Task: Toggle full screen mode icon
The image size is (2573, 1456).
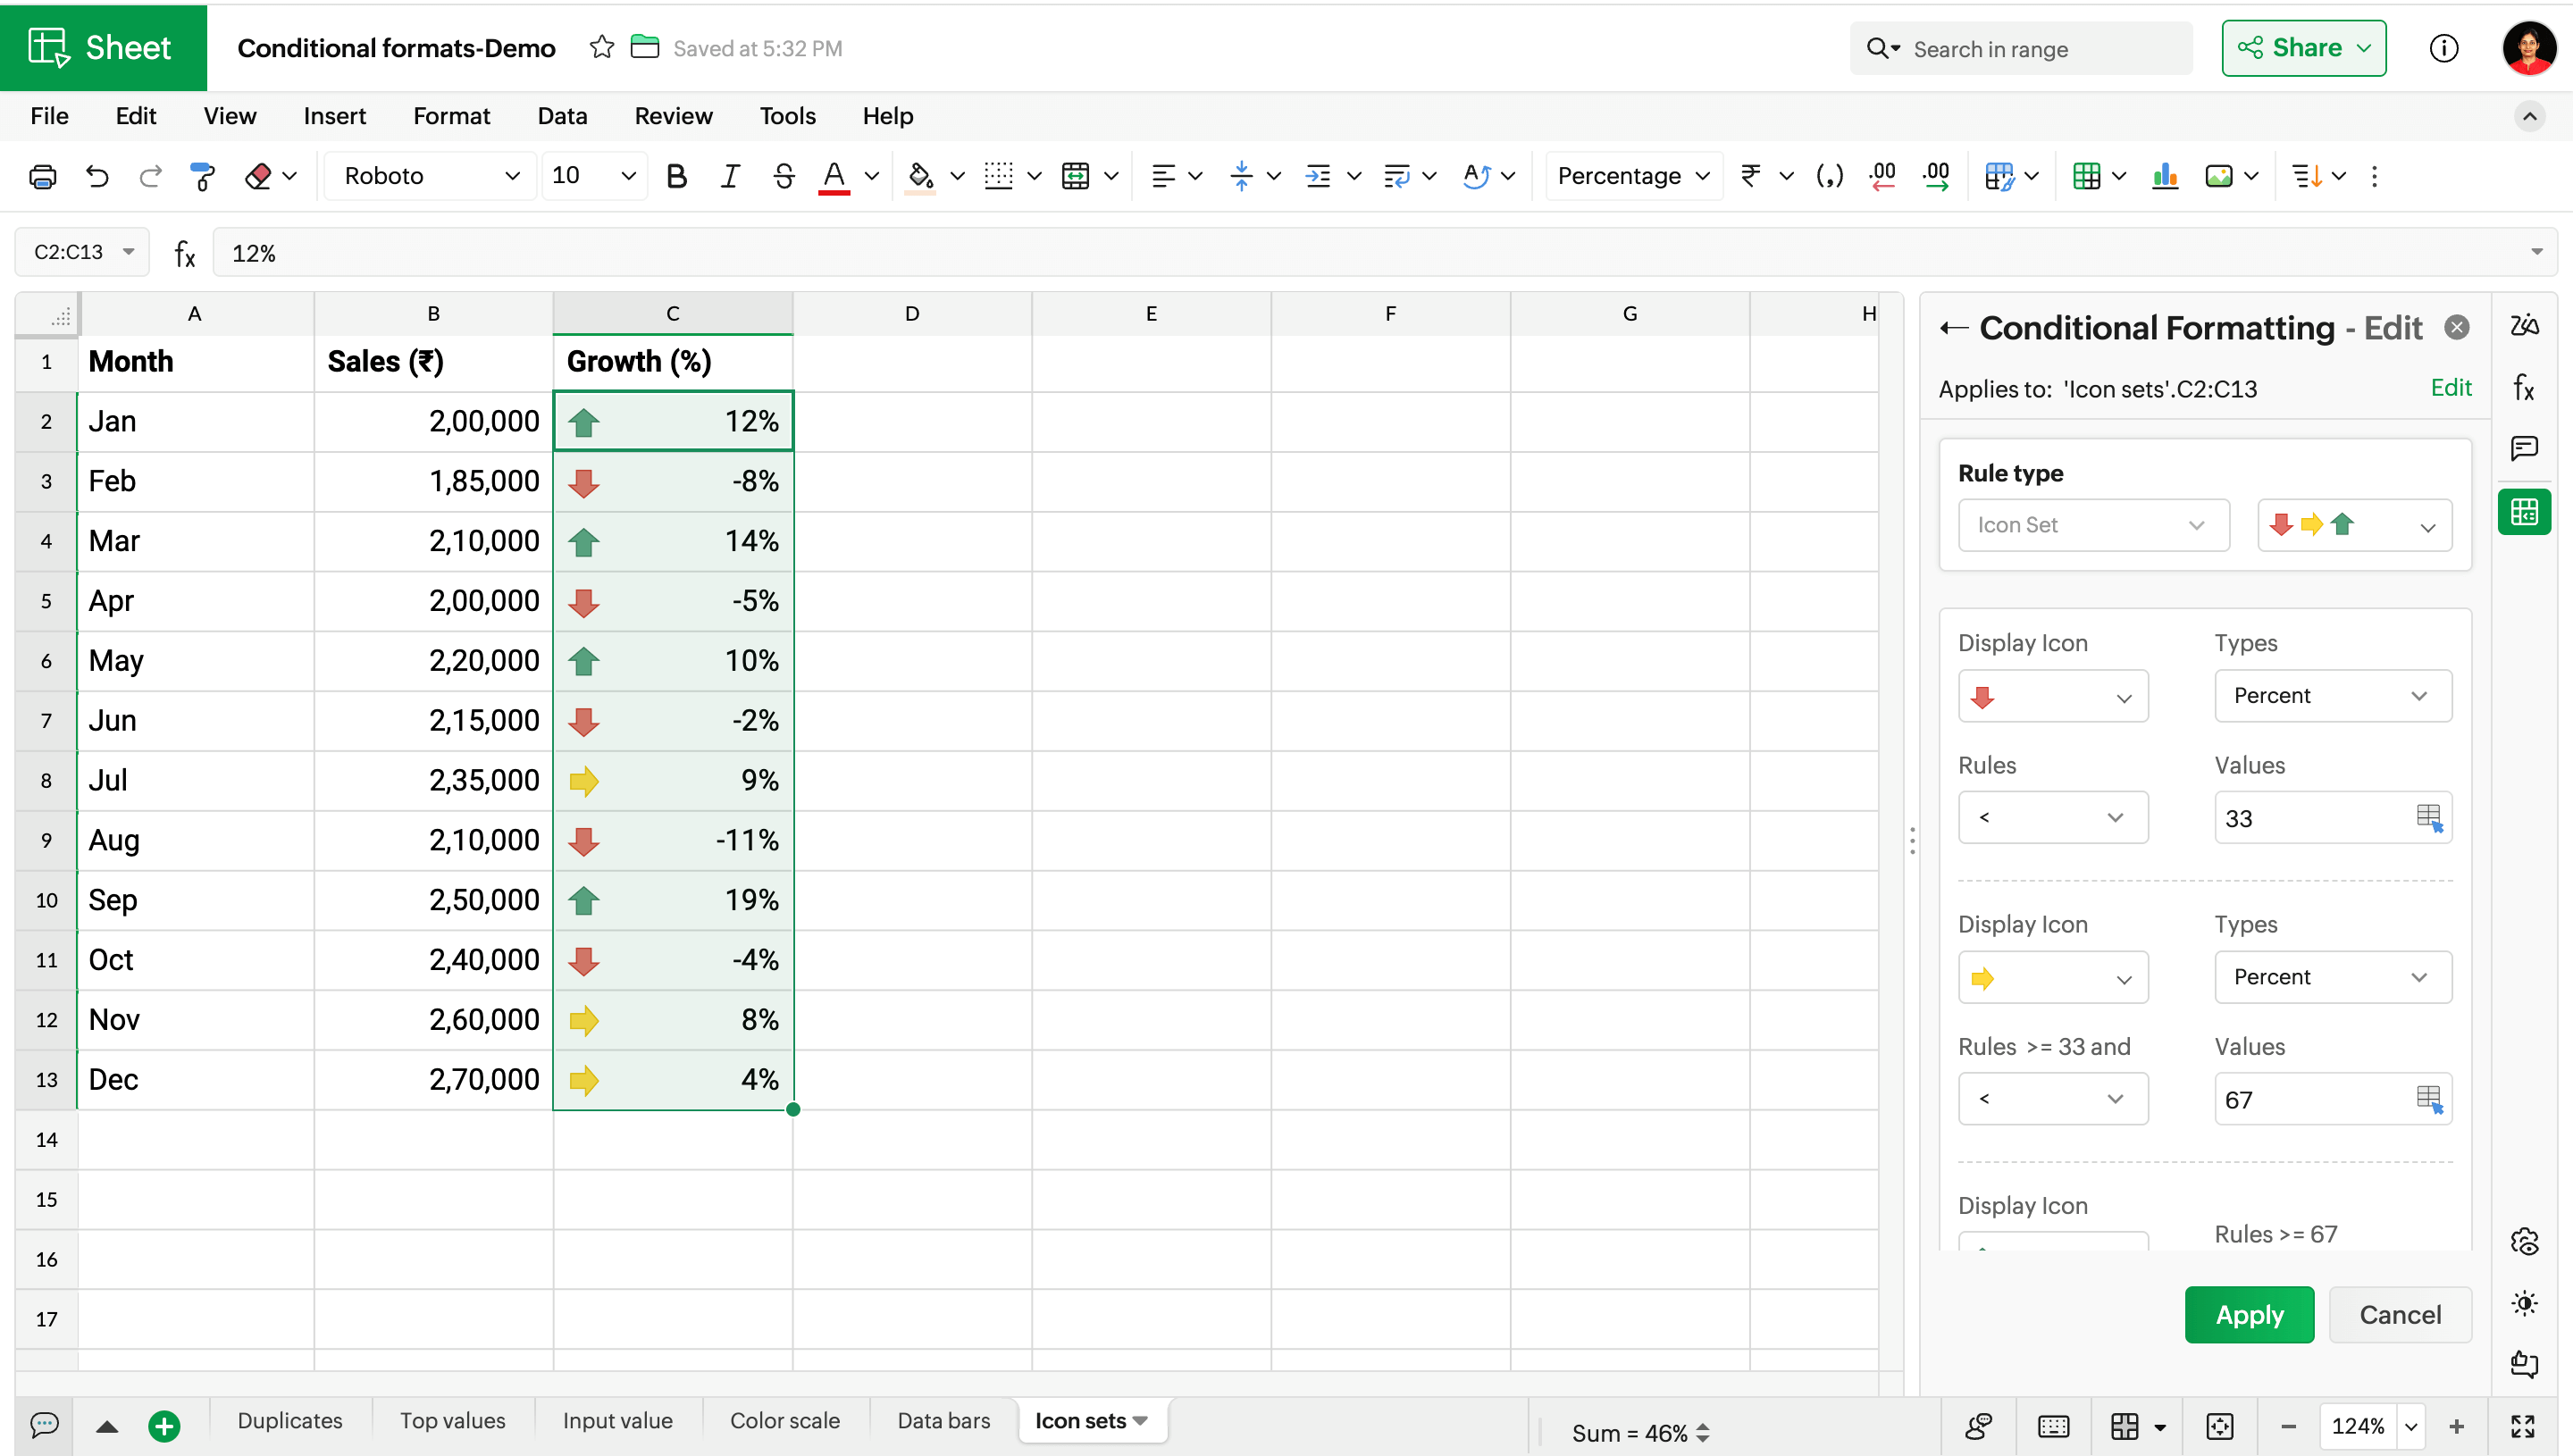Action: click(2523, 1426)
